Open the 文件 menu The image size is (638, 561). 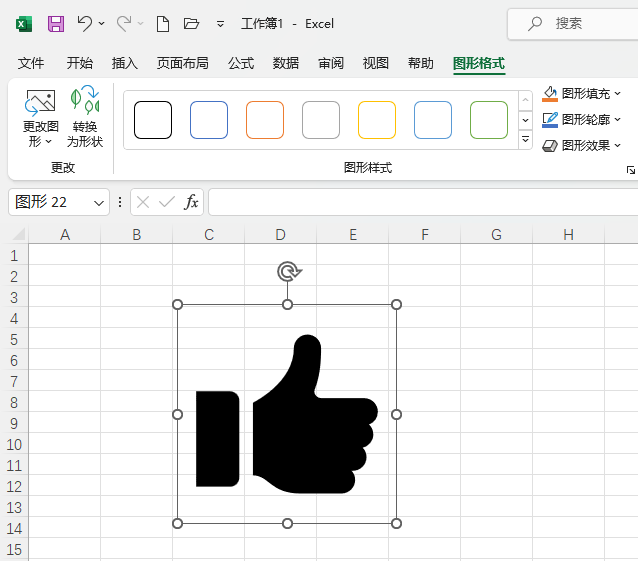31,63
